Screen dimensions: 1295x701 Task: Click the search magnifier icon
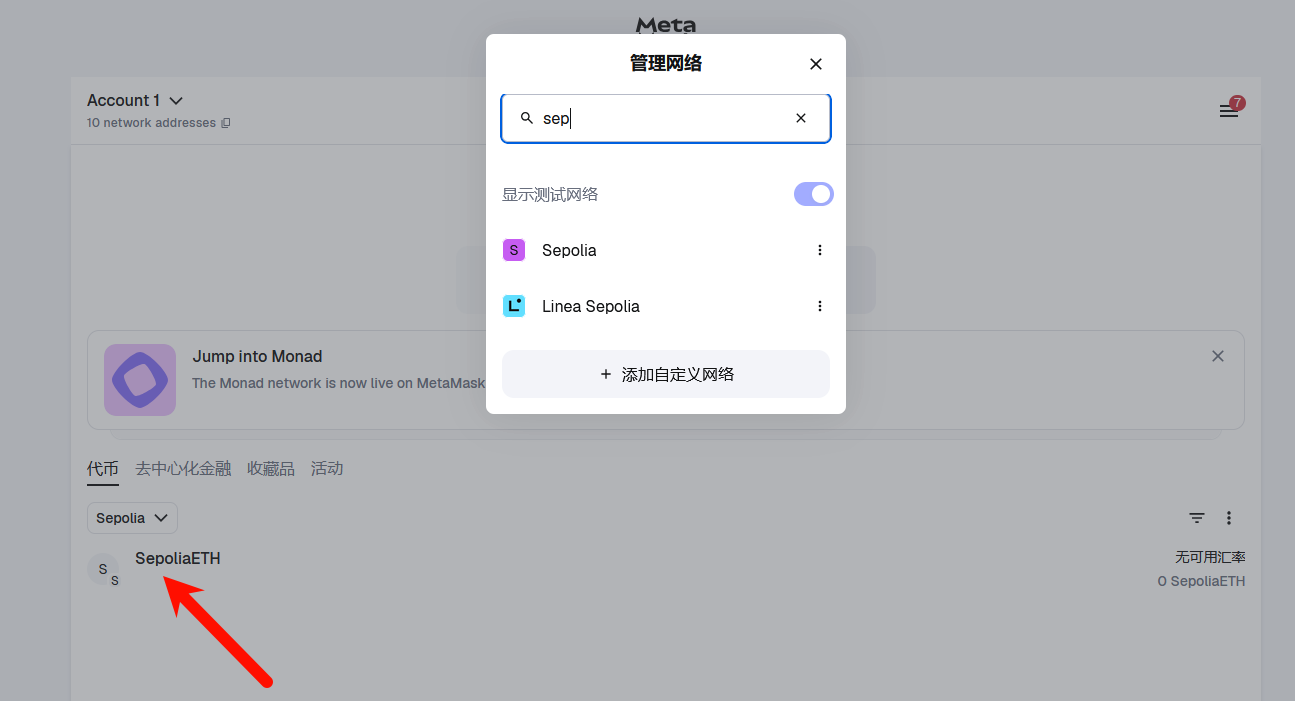[526, 118]
